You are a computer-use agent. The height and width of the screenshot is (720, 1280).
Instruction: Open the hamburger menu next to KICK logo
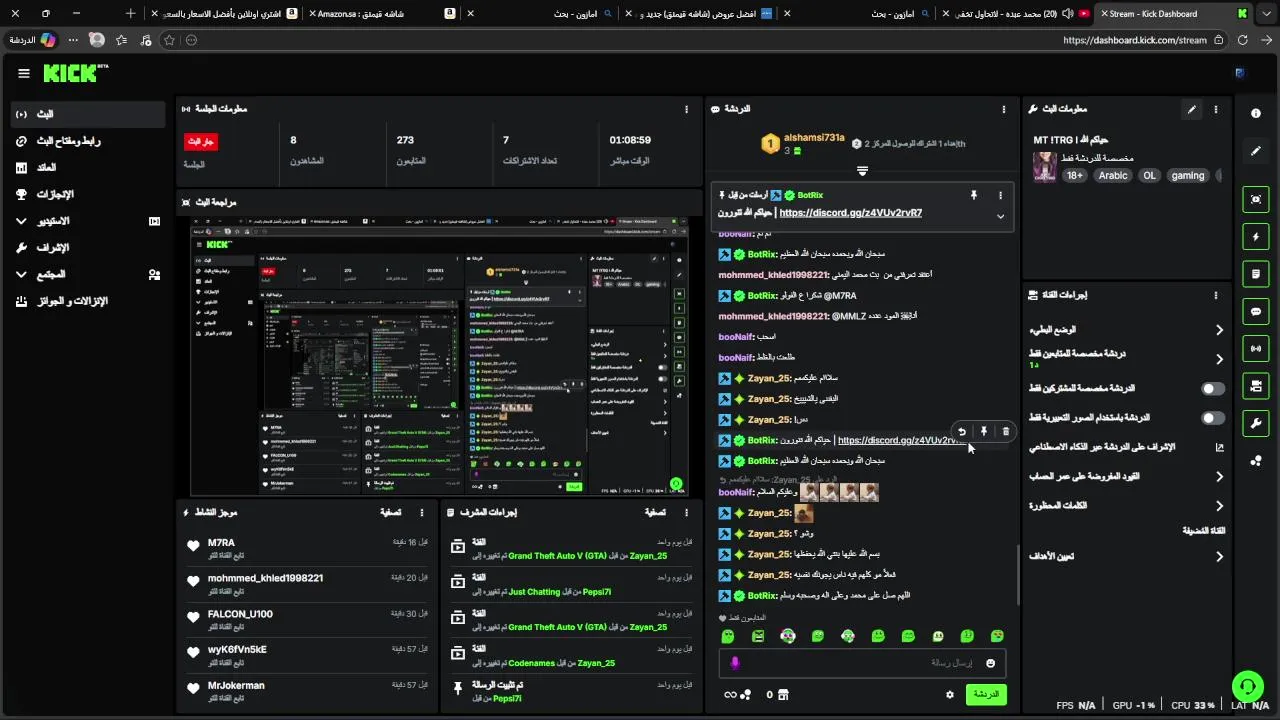coord(24,73)
